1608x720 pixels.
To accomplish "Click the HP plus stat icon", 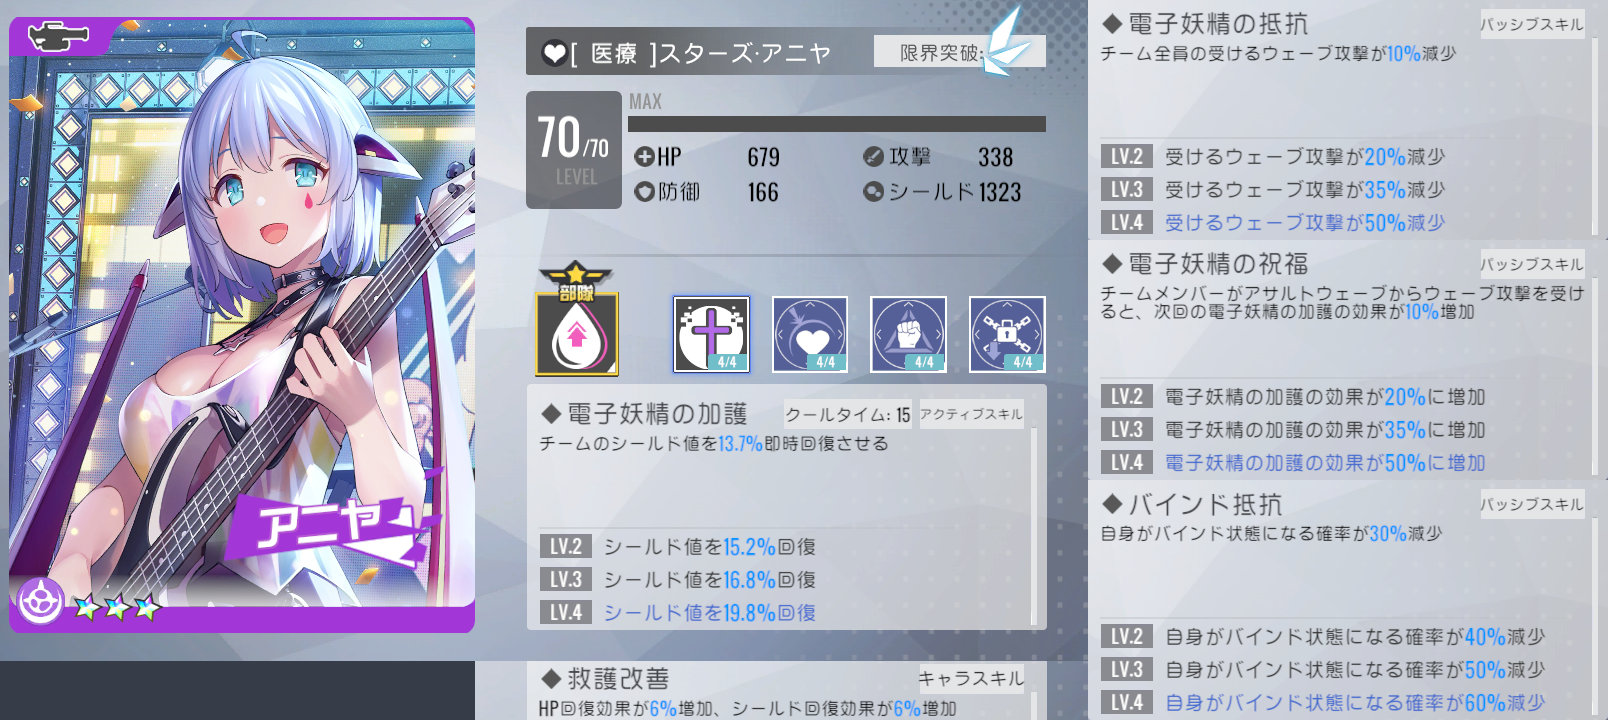I will click(x=644, y=156).
